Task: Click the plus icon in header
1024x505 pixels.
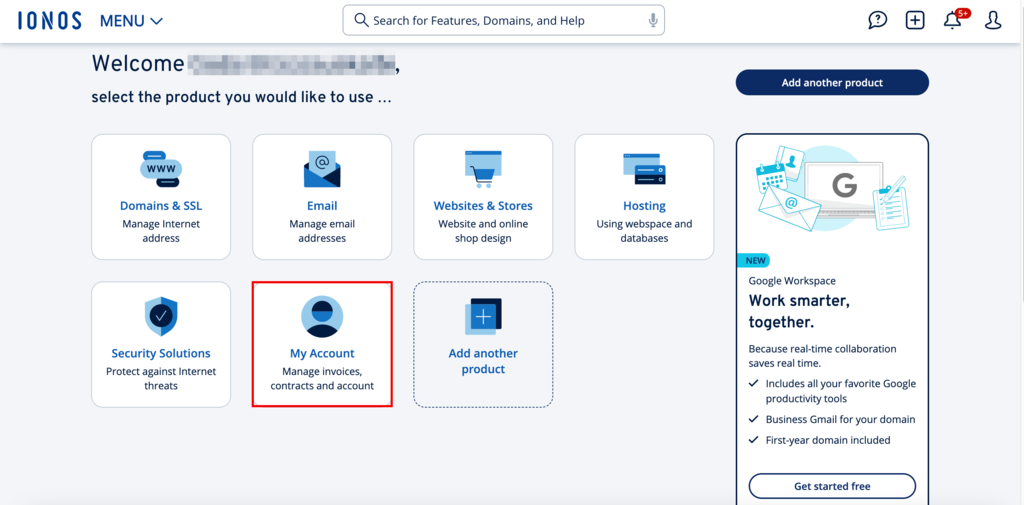Action: pyautogui.click(x=915, y=20)
